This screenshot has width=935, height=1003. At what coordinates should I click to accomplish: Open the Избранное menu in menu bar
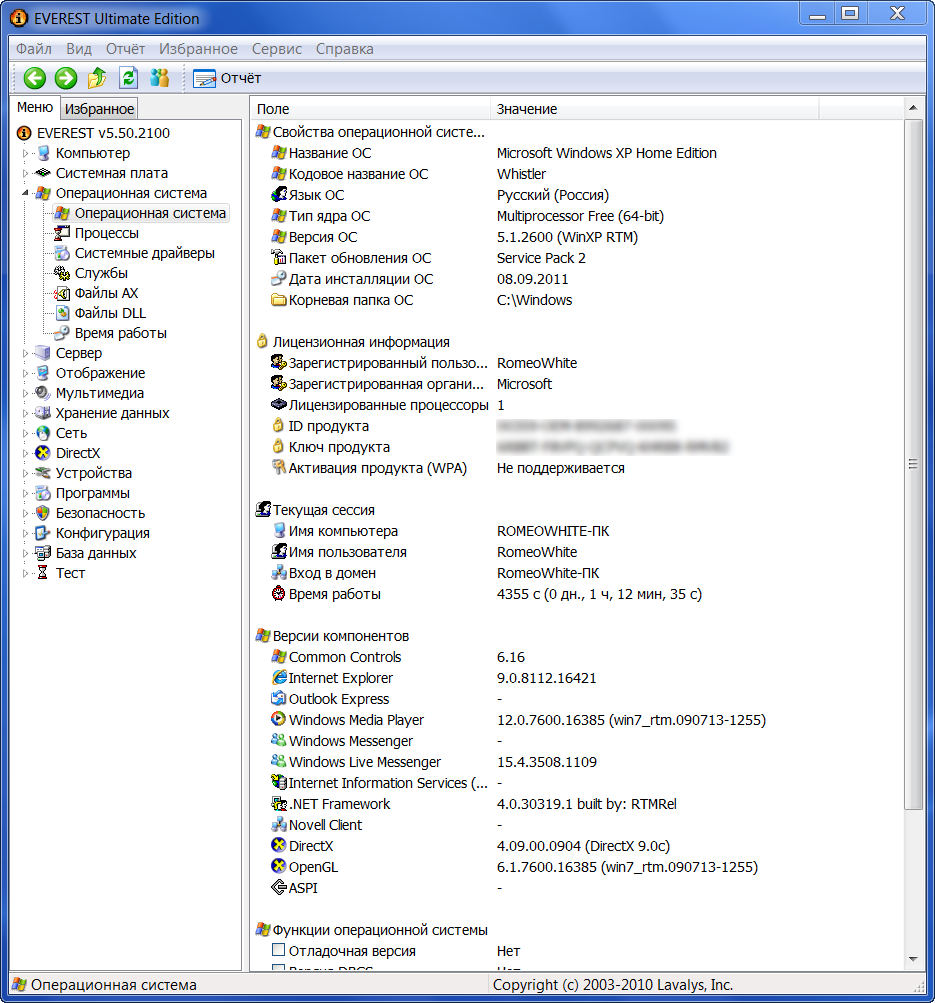coord(198,49)
